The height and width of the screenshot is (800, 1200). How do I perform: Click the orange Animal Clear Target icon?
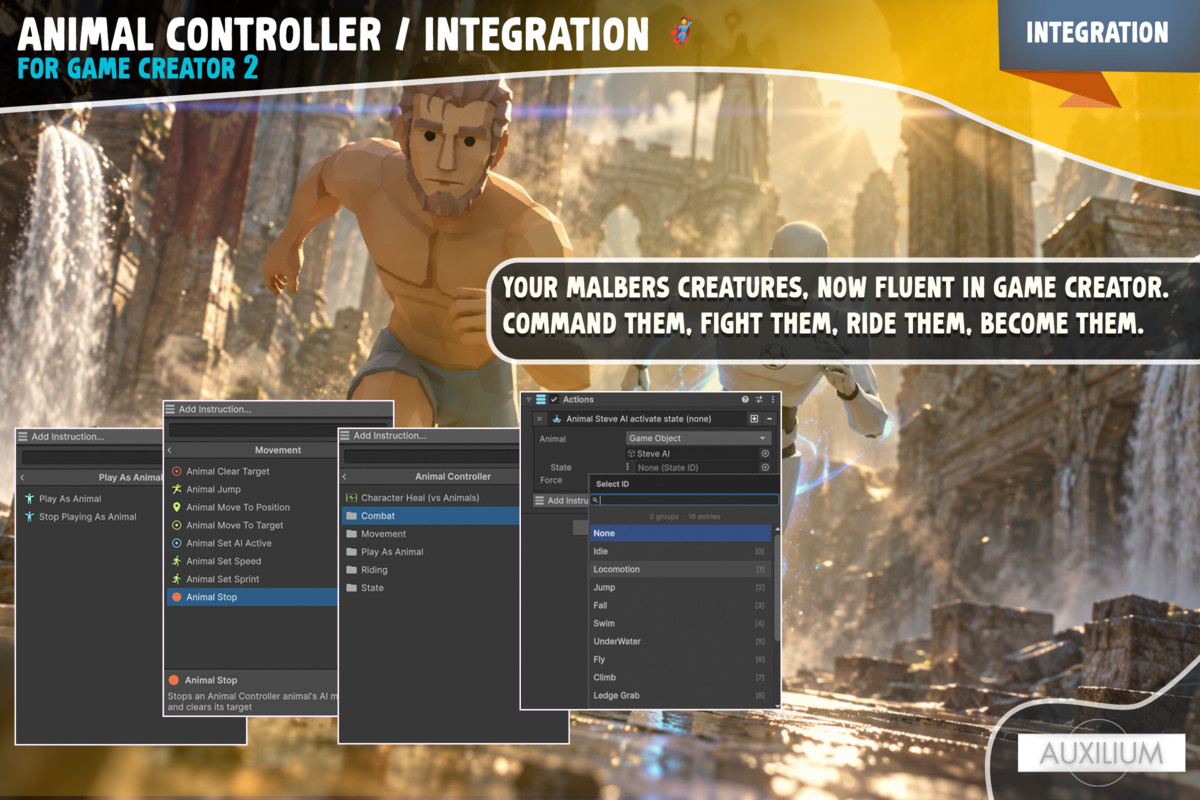[177, 471]
